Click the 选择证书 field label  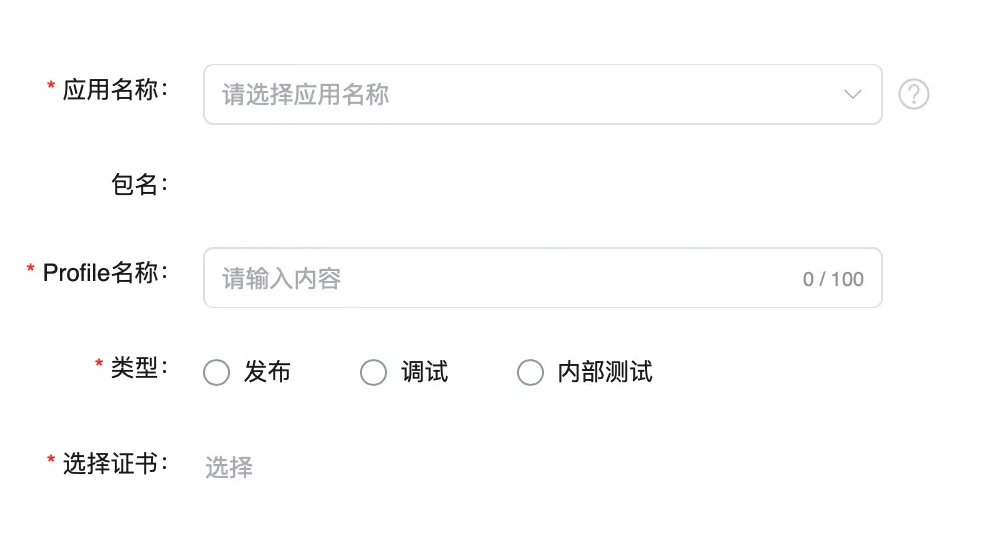click(110, 464)
